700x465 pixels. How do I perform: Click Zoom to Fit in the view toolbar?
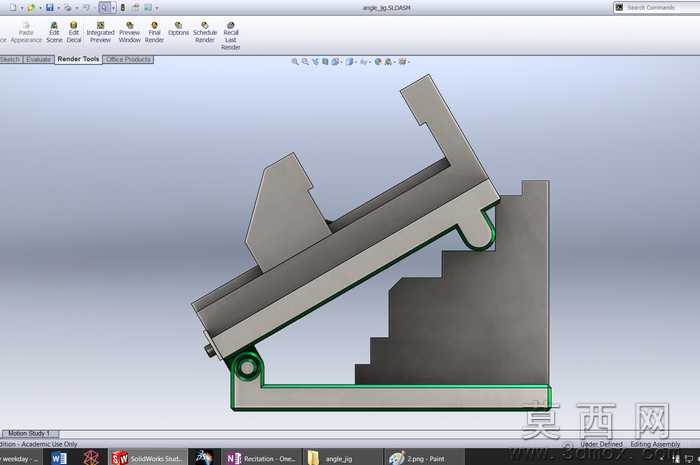pos(295,62)
